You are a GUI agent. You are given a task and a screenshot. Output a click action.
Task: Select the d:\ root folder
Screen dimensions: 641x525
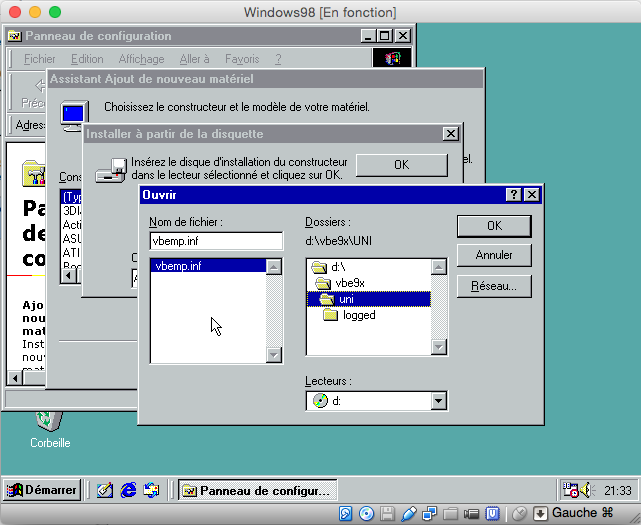[328, 267]
